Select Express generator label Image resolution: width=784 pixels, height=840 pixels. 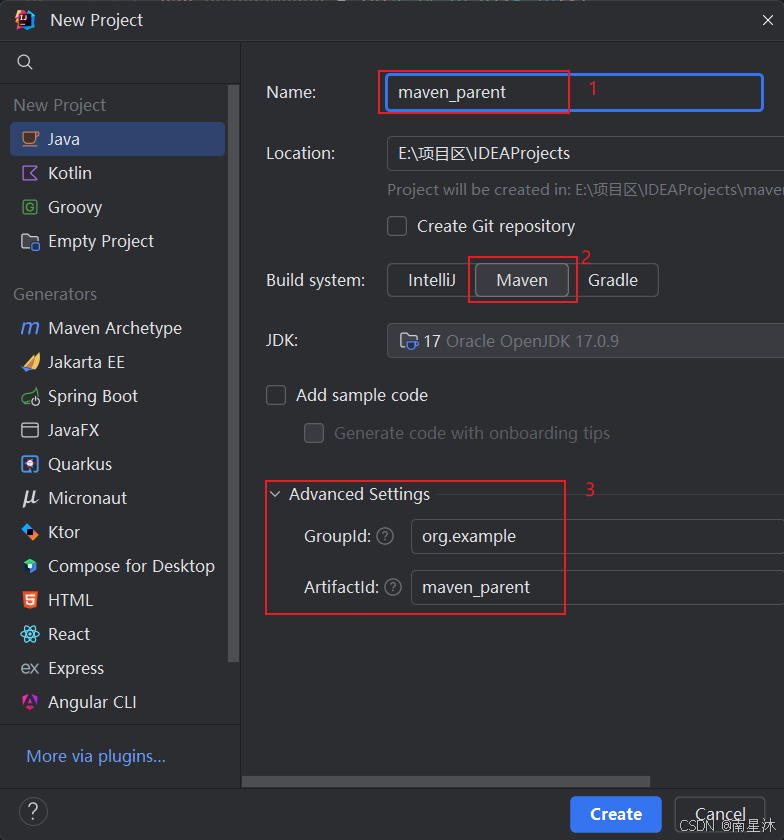point(76,669)
